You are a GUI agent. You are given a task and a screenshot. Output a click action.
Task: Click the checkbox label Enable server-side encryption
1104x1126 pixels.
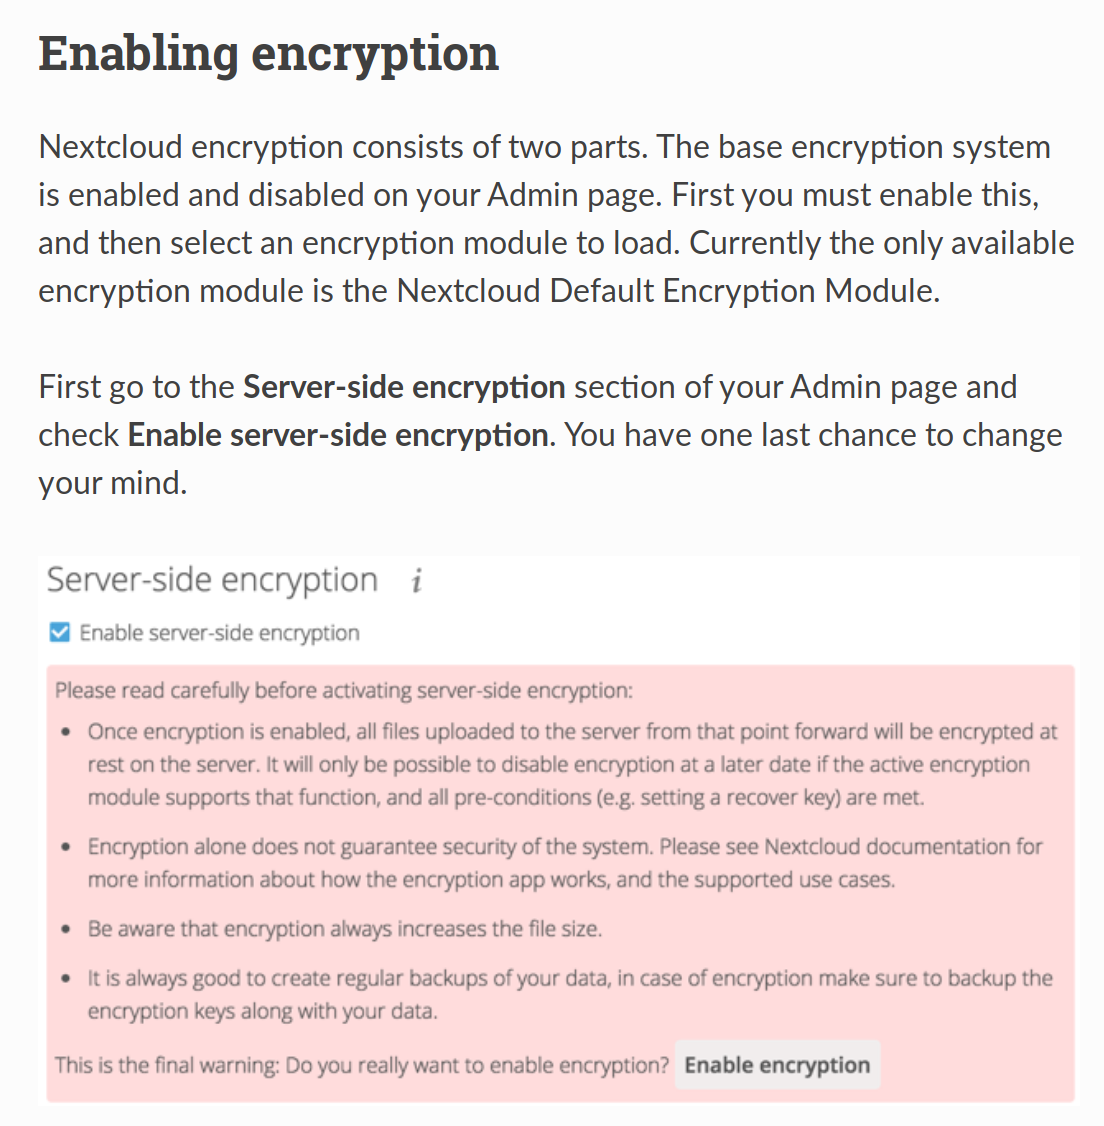pos(218,632)
